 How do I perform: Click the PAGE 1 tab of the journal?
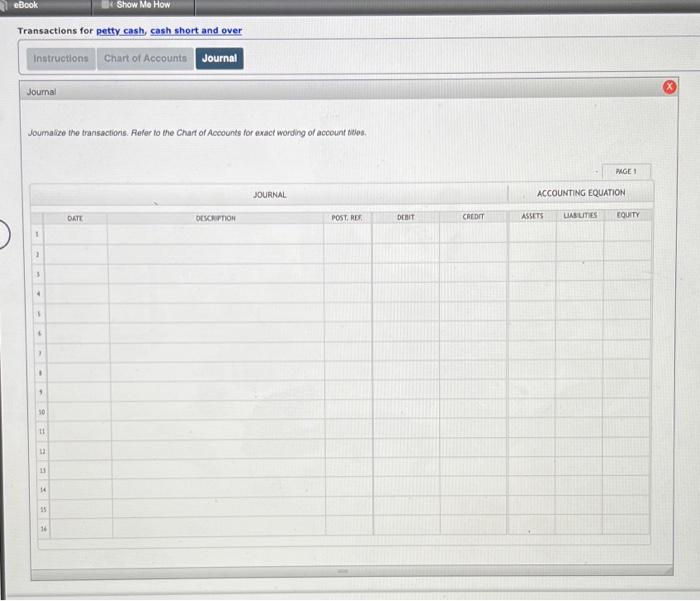pyautogui.click(x=626, y=171)
